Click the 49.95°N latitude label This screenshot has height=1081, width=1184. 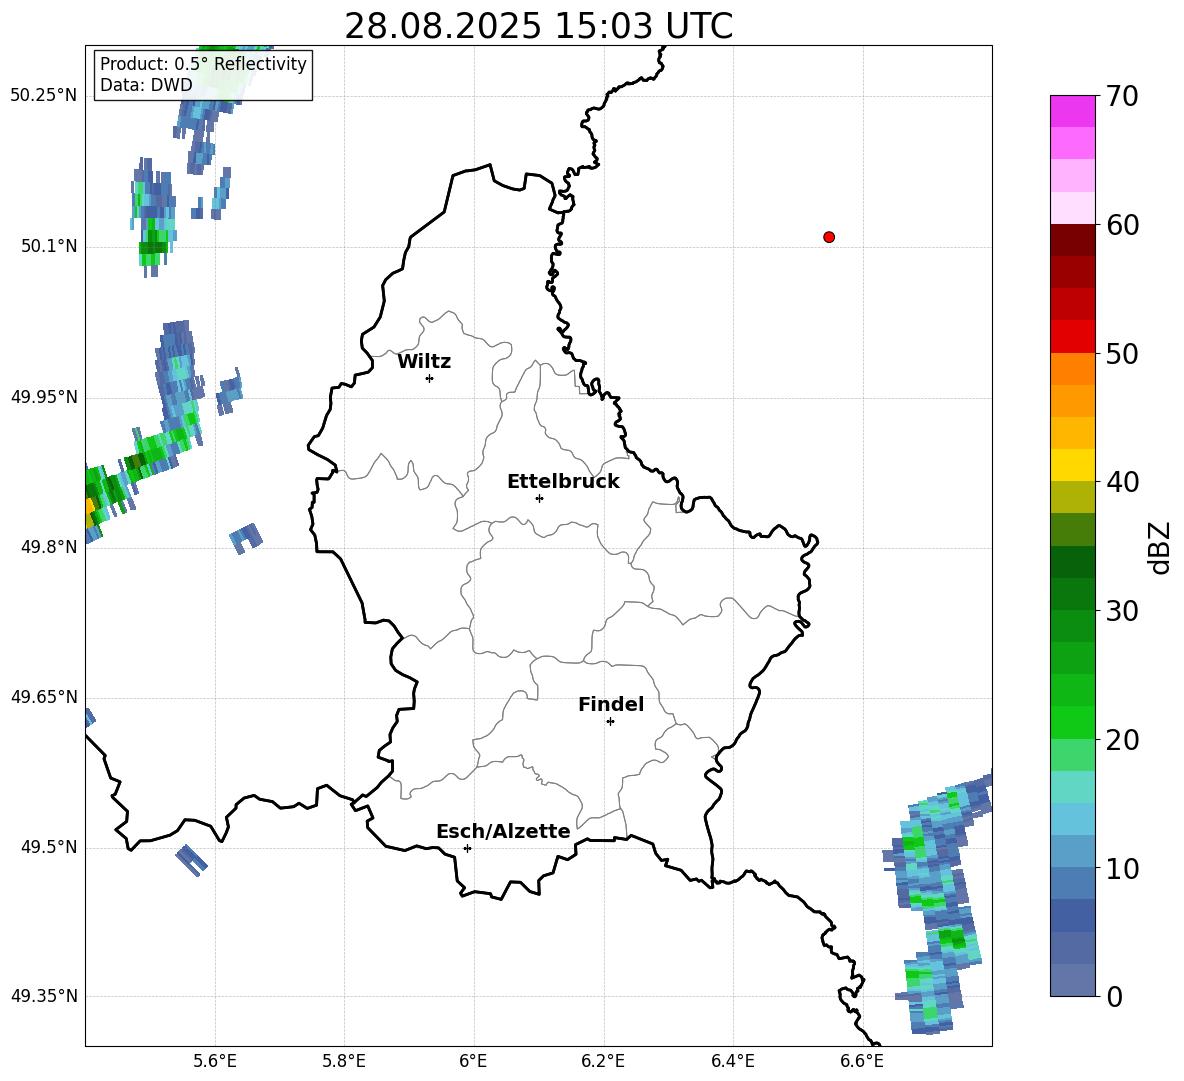[44, 397]
